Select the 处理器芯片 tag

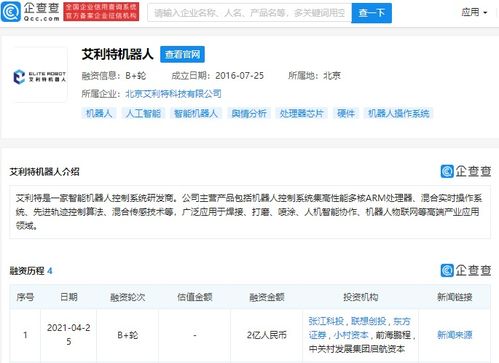[301, 113]
